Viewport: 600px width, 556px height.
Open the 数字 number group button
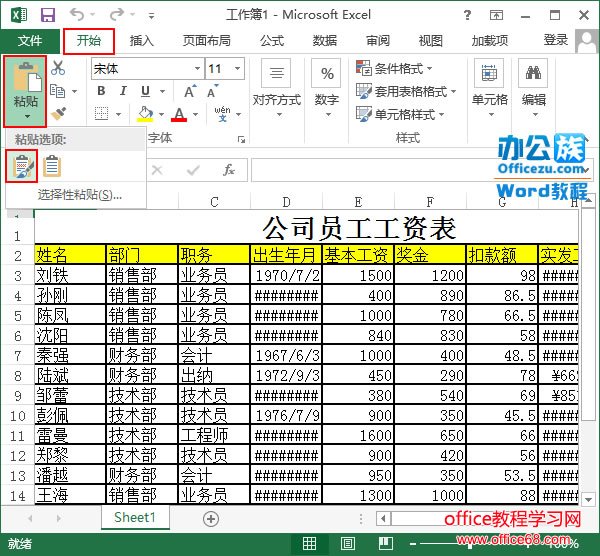click(326, 90)
